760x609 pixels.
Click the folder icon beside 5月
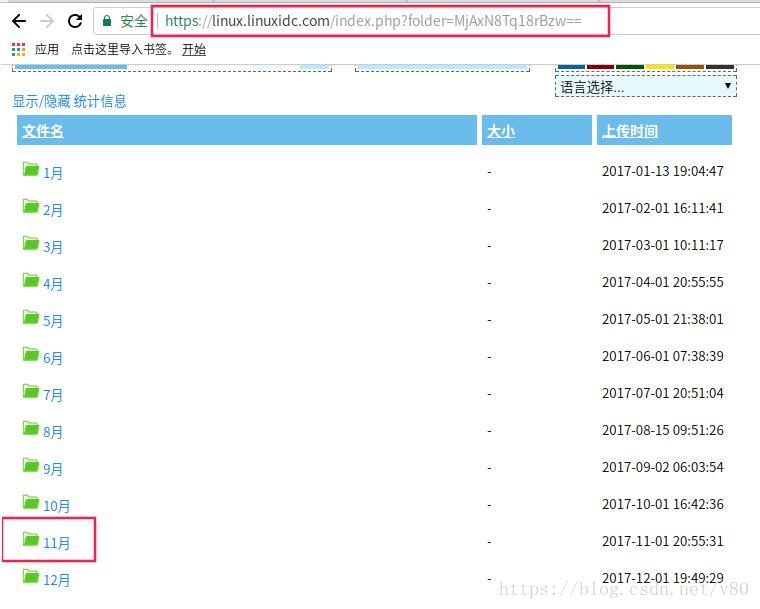(x=31, y=317)
